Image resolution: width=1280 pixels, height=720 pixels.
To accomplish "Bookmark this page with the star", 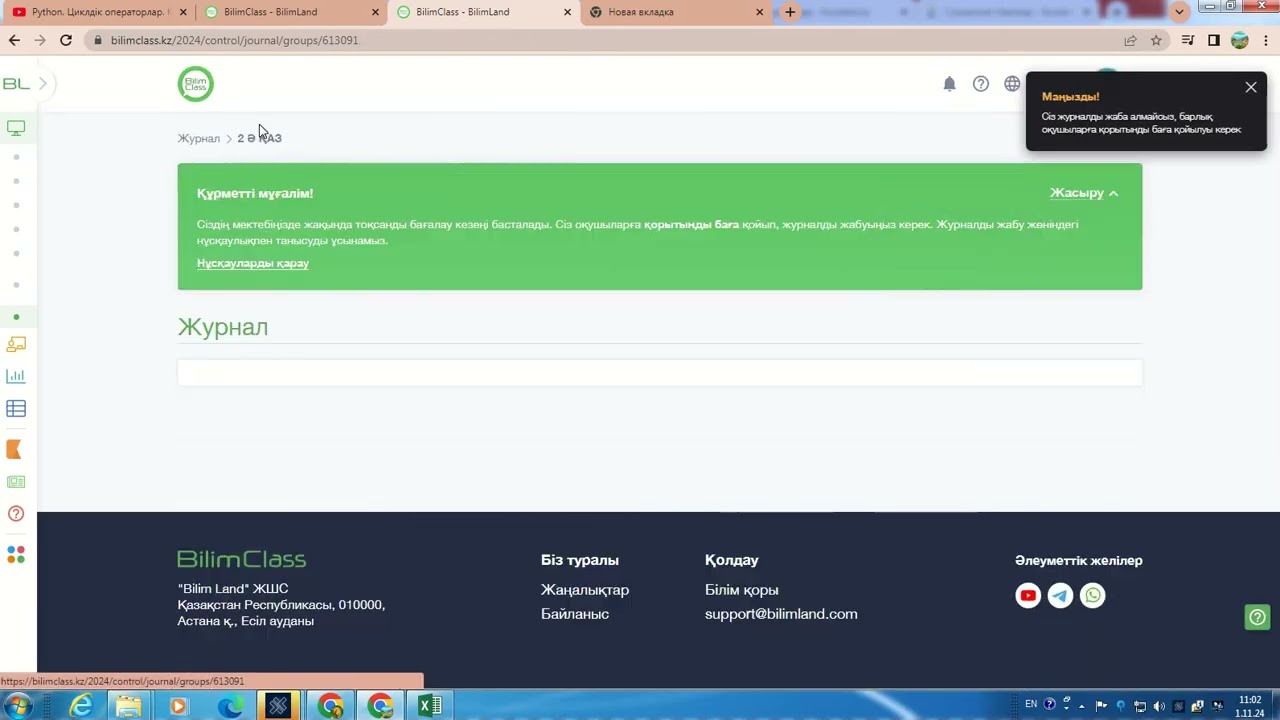I will click(x=1156, y=40).
